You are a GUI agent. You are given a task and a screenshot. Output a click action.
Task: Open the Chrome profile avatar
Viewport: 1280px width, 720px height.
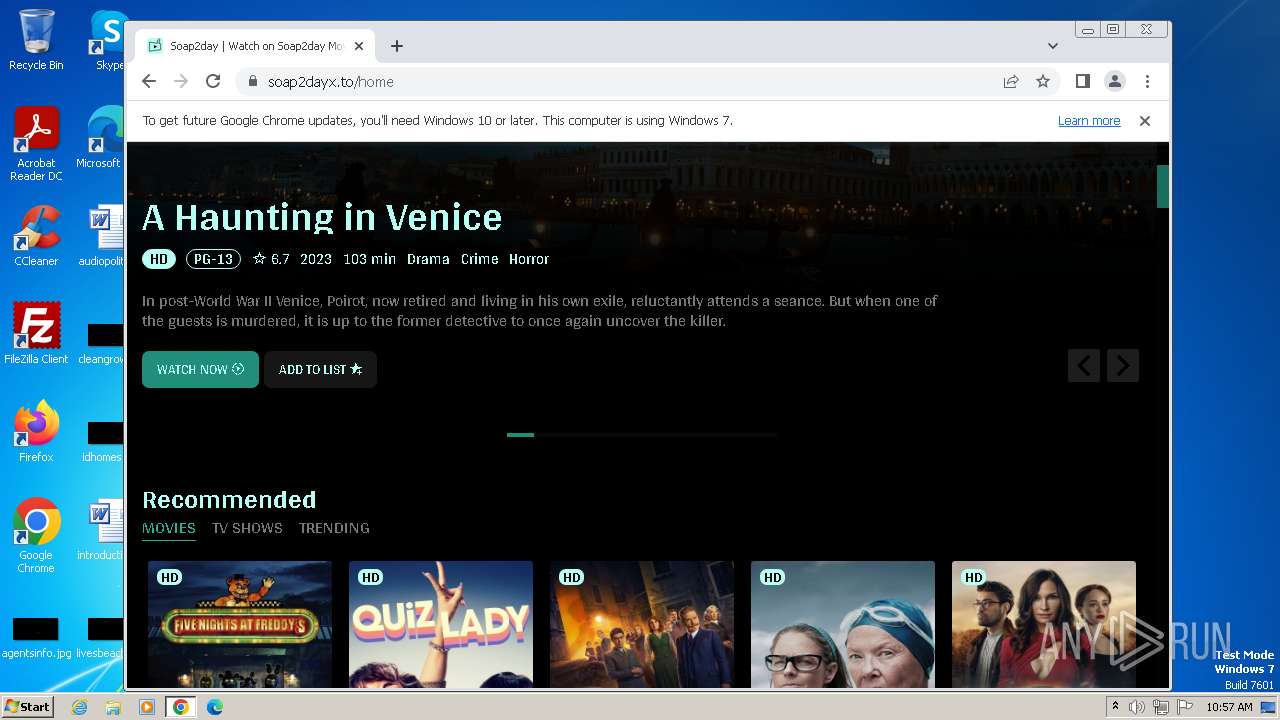pyautogui.click(x=1115, y=82)
